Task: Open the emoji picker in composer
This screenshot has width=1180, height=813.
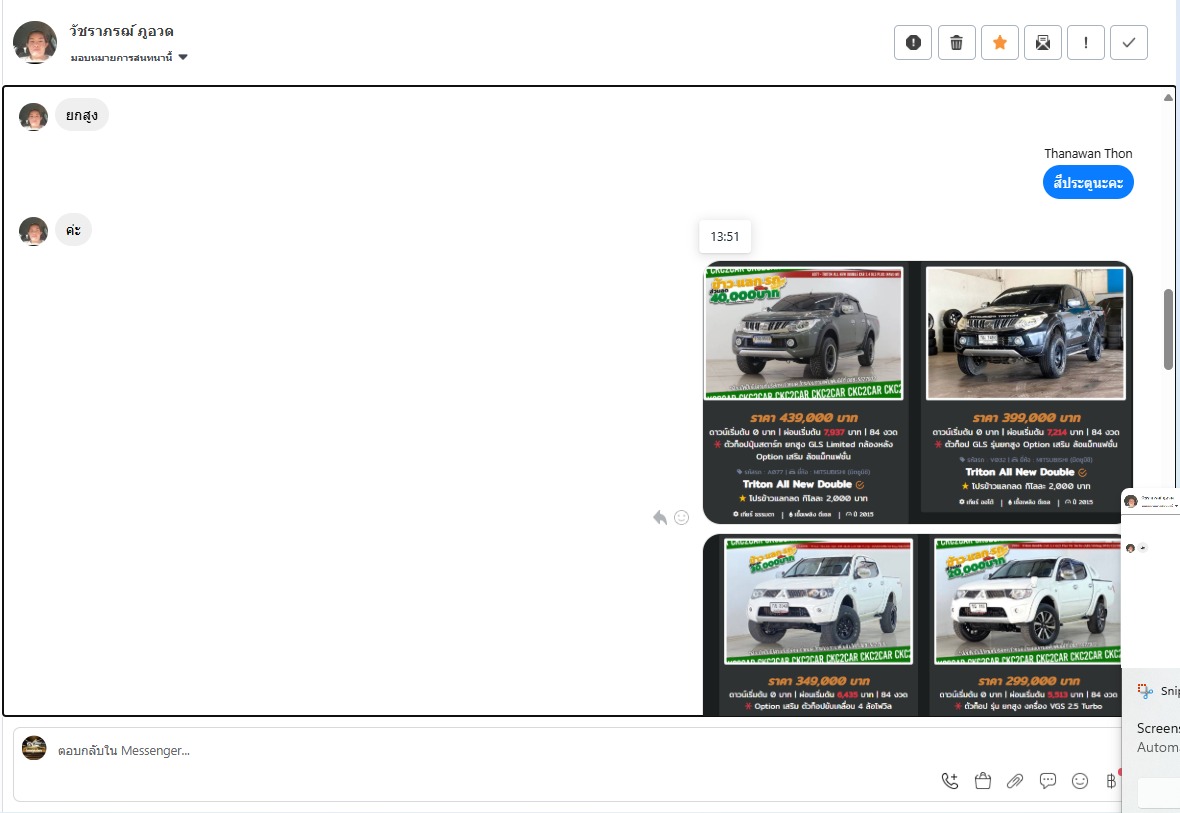Action: tap(1080, 781)
